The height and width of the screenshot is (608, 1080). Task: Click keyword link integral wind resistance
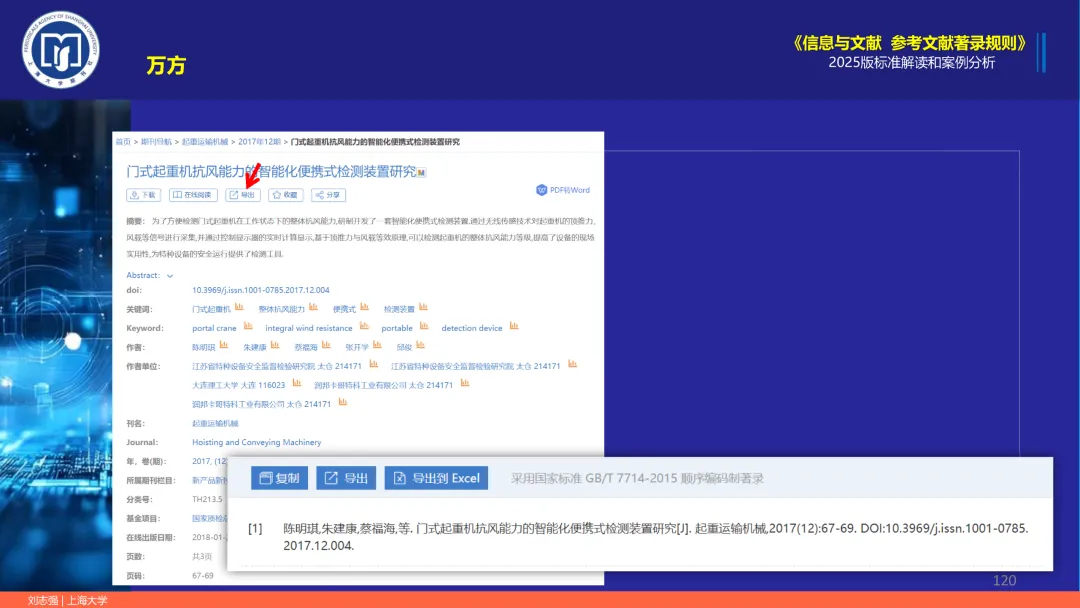(x=309, y=328)
